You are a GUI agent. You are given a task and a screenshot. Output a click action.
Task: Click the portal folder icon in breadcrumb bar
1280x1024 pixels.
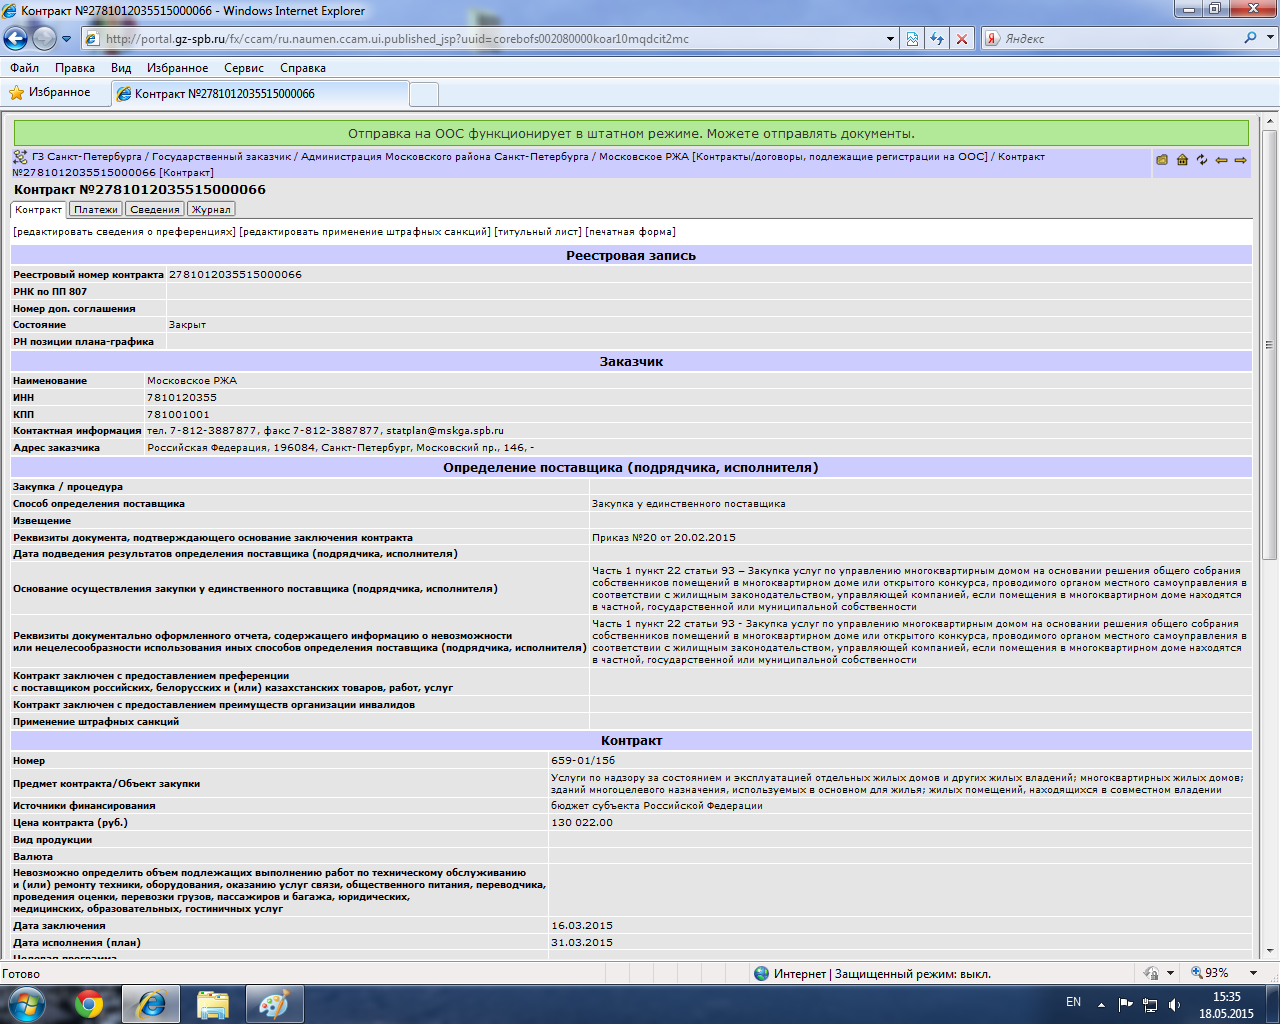tap(1162, 160)
